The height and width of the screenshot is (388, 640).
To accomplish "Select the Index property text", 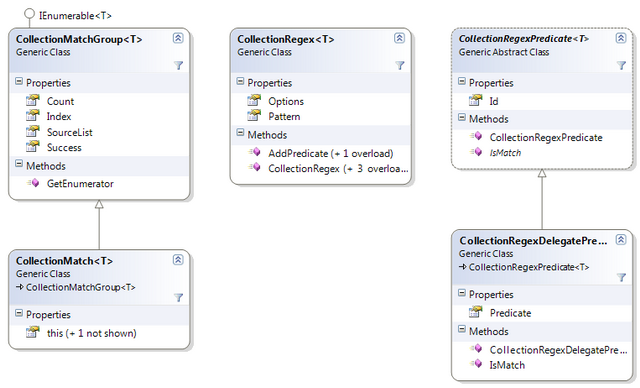I will click(x=59, y=116).
